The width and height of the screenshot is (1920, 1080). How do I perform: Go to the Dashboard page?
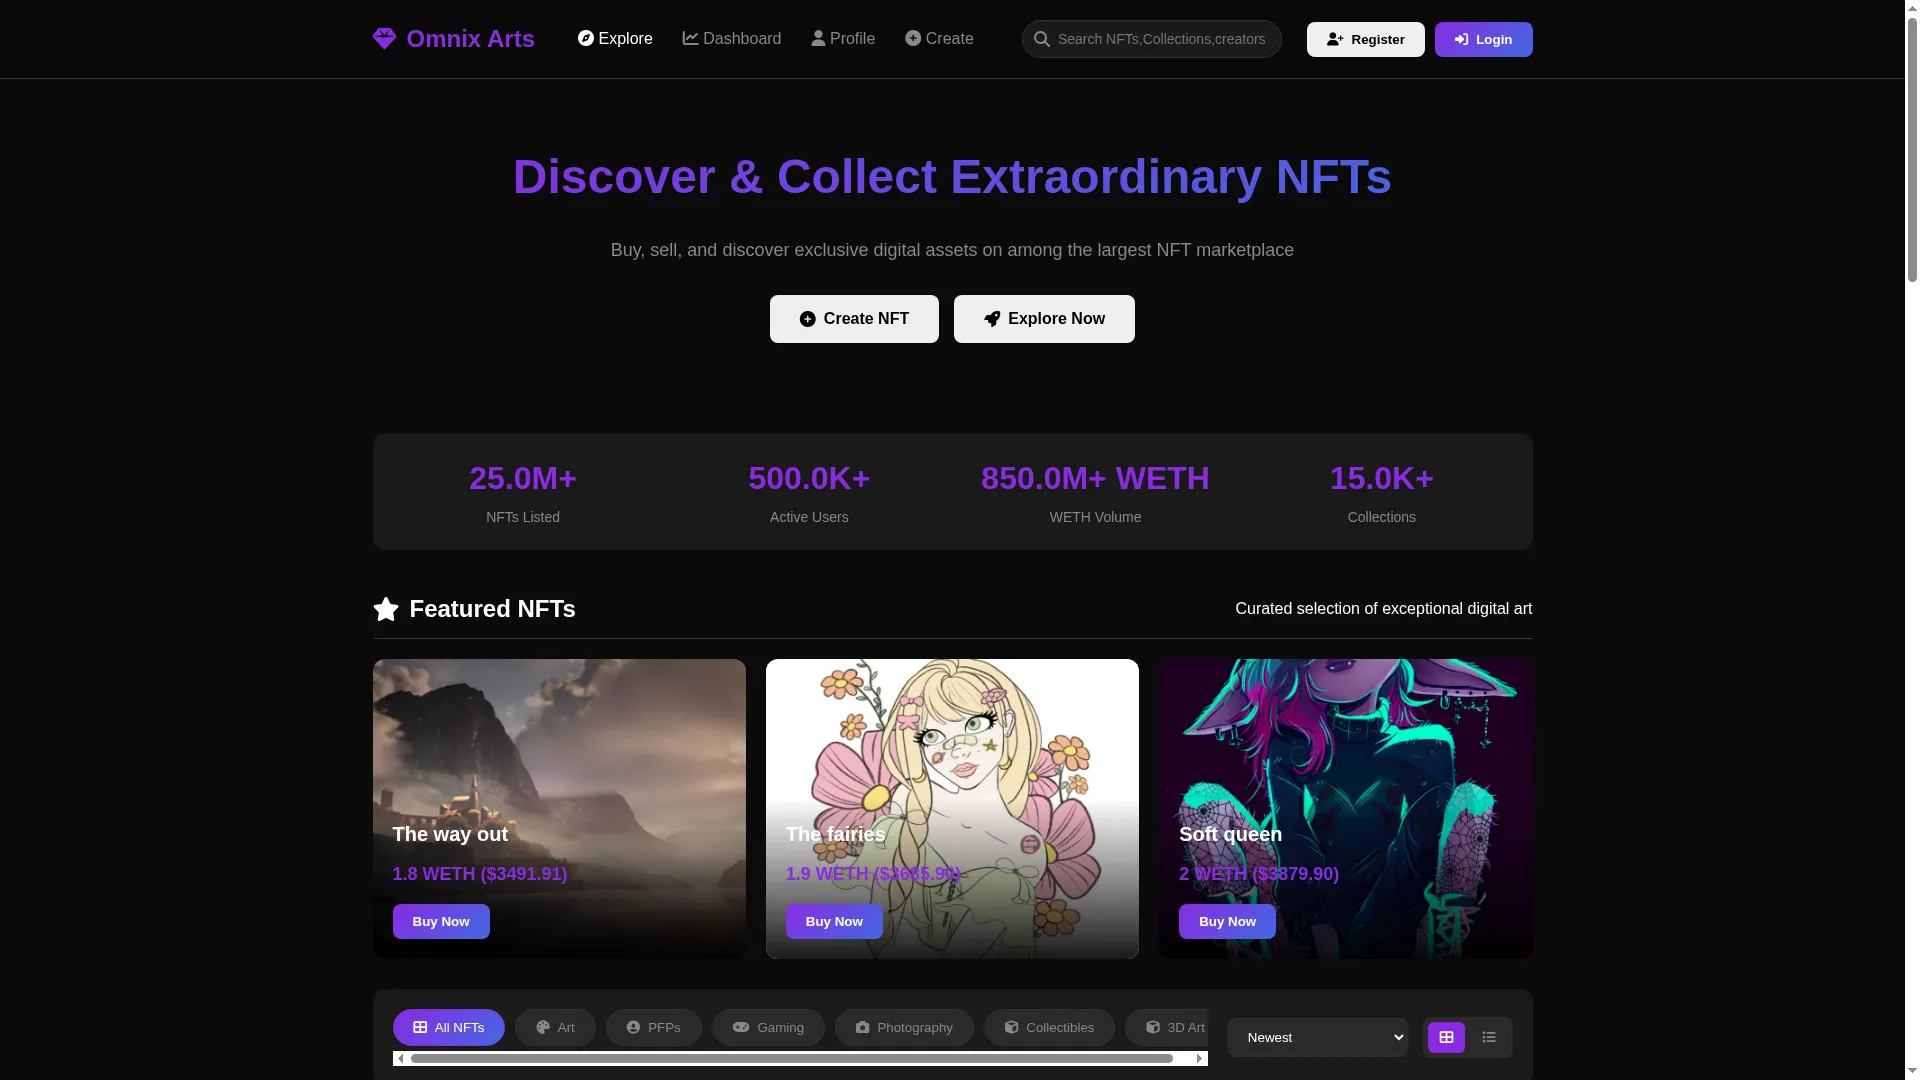pos(732,39)
